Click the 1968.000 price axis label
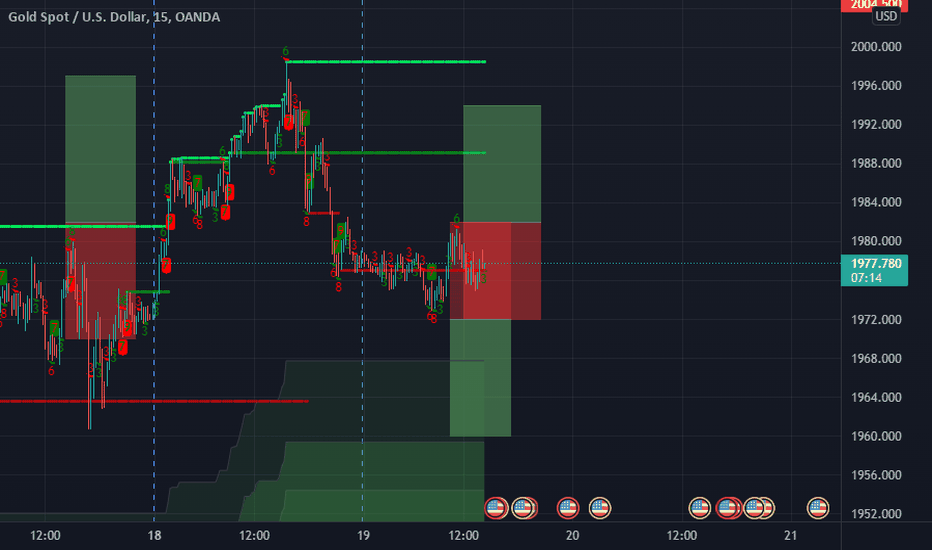 tap(876, 359)
